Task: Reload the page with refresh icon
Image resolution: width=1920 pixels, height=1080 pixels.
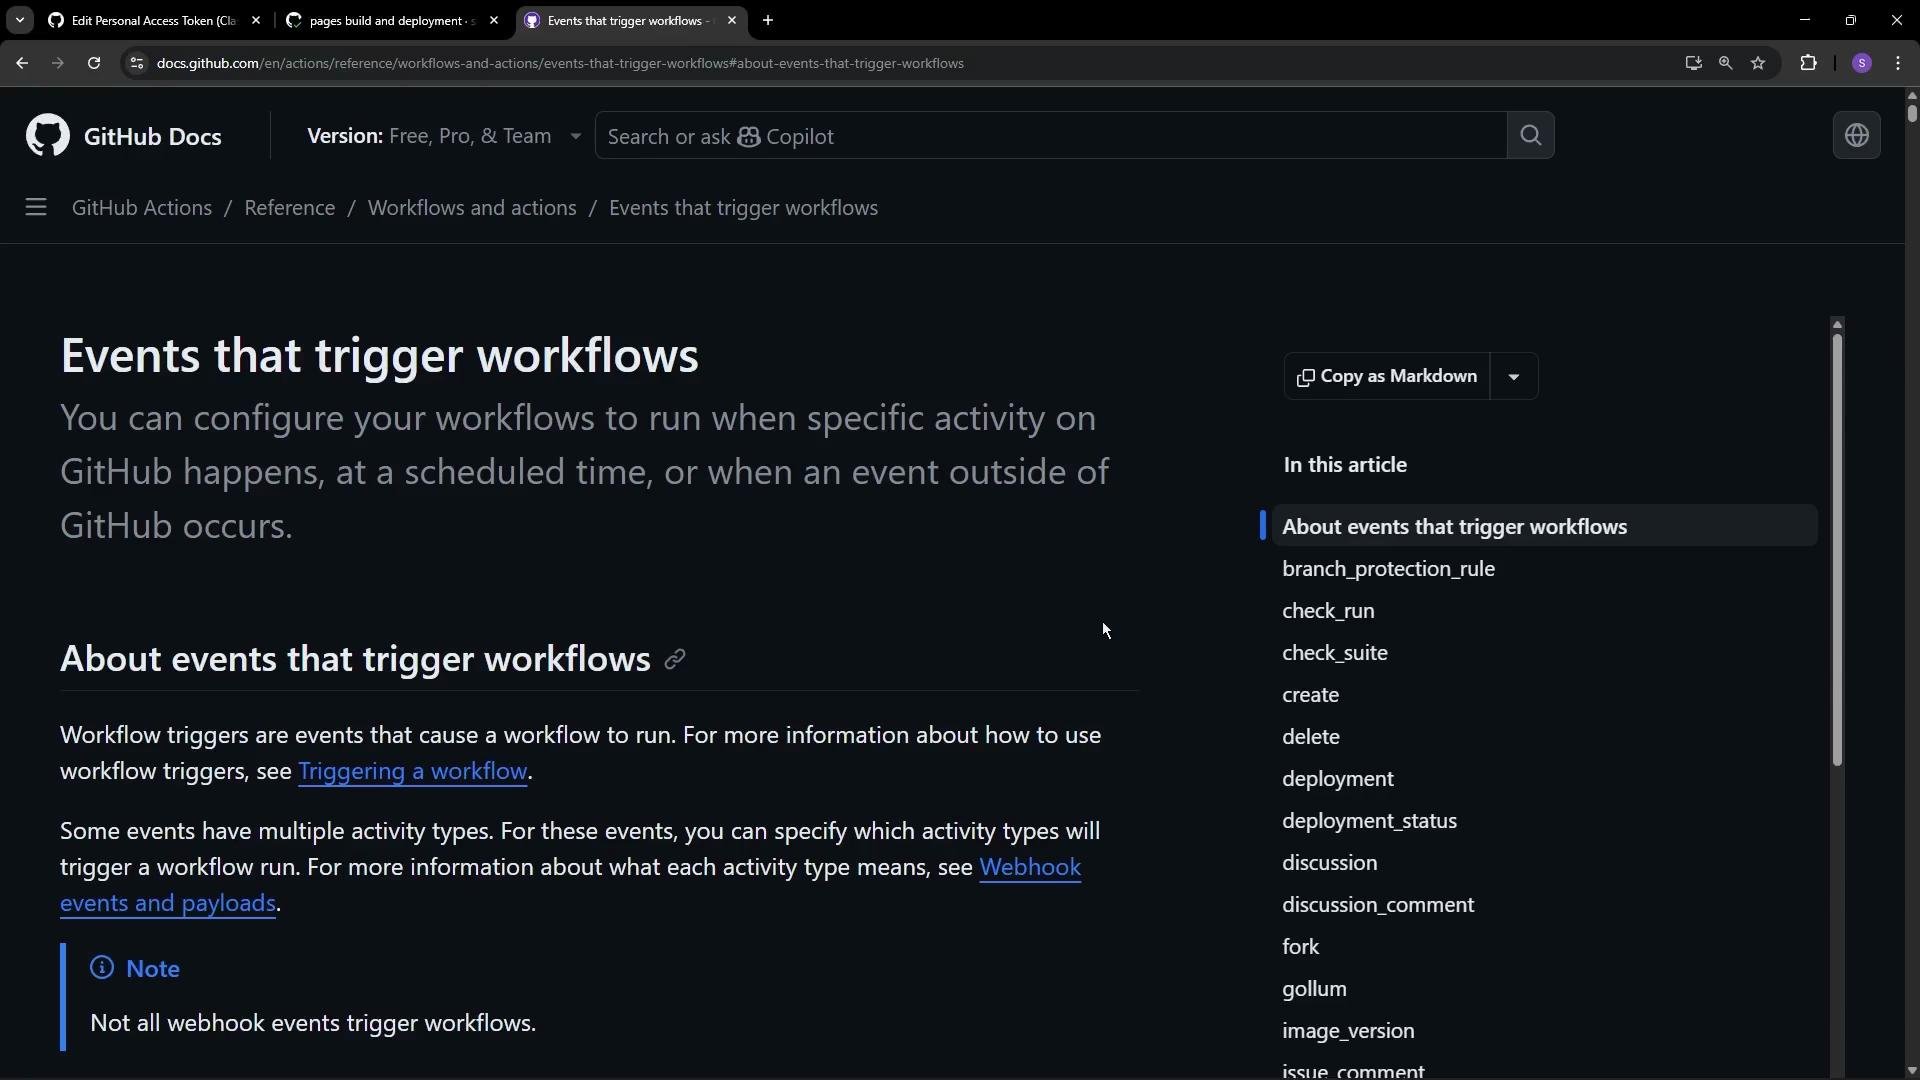Action: 94,63
